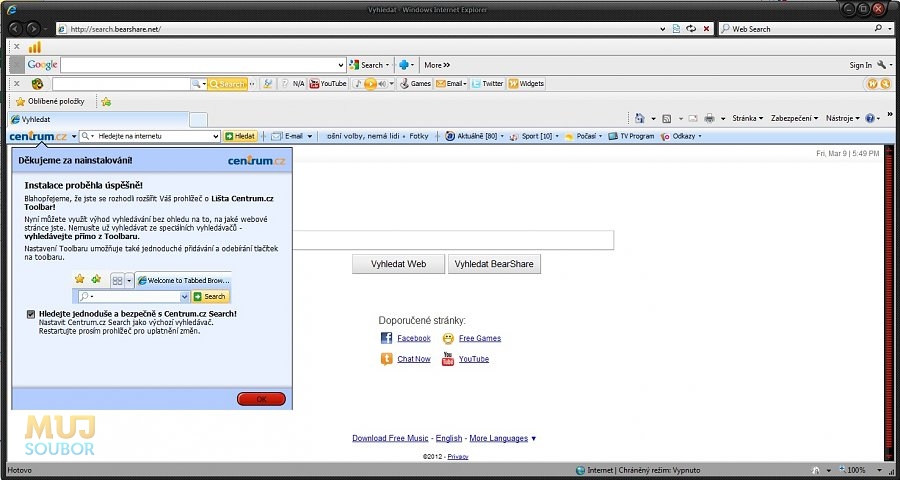
Task: Click the orange play button on the toolbar
Action: 370,84
